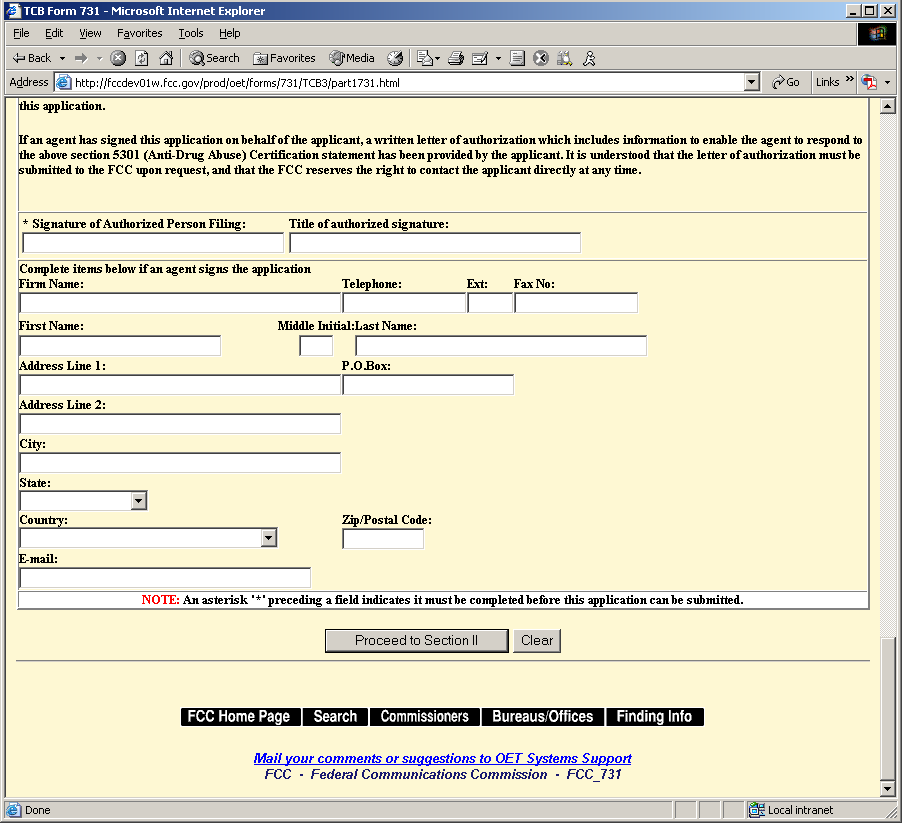Click the PDF toolbar icon beside Links
This screenshot has width=902, height=823.
(x=869, y=83)
